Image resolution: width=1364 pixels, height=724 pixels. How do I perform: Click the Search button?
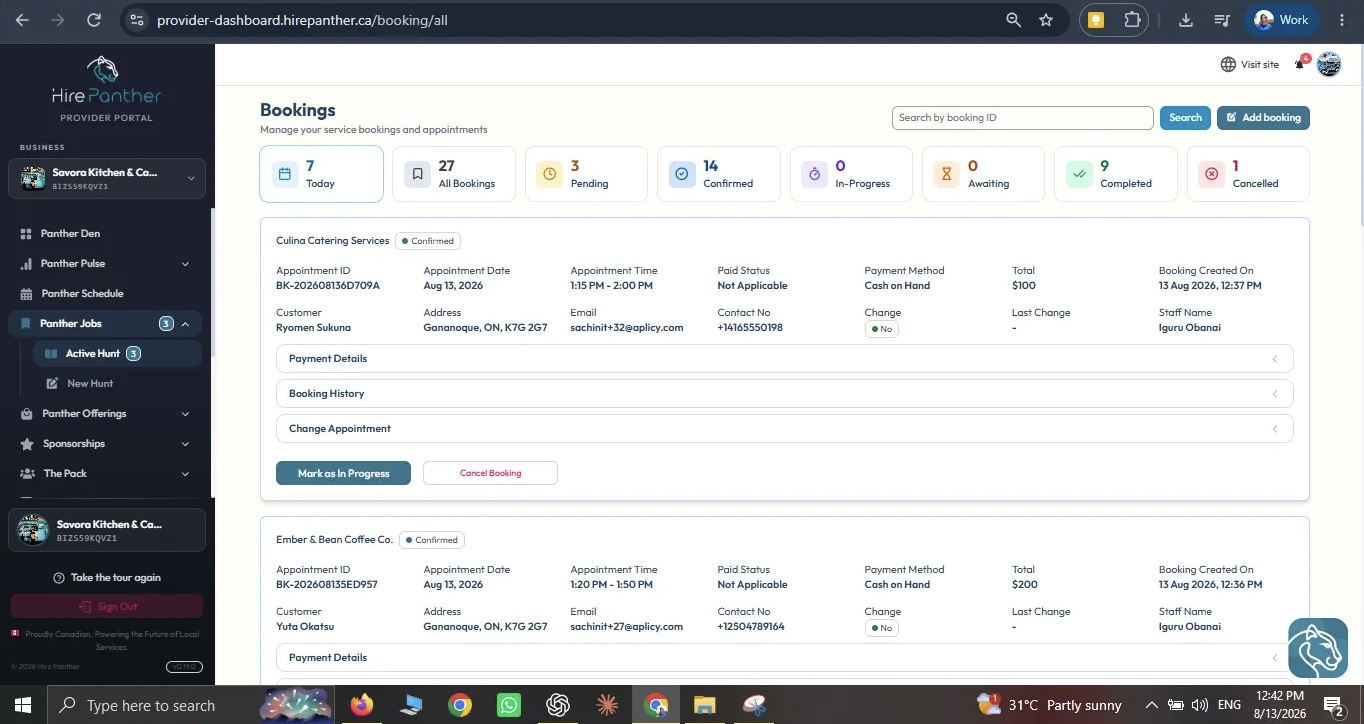[1185, 118]
